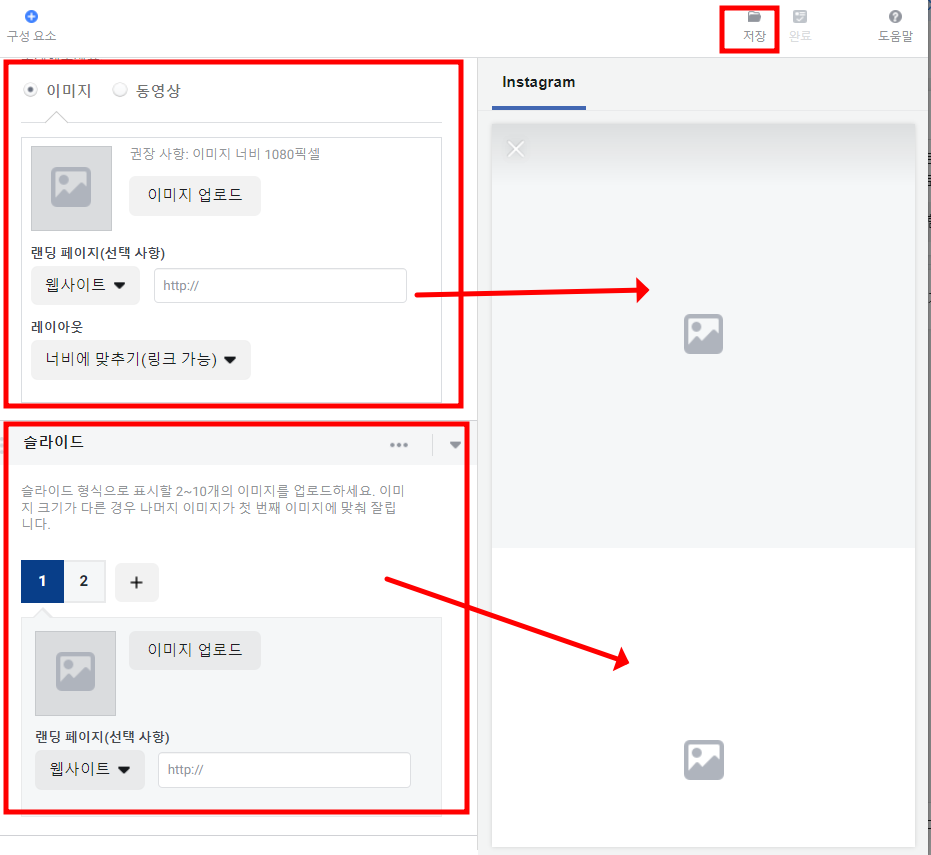
Task: Close the Instagram preview with the X icon
Action: coord(515,148)
